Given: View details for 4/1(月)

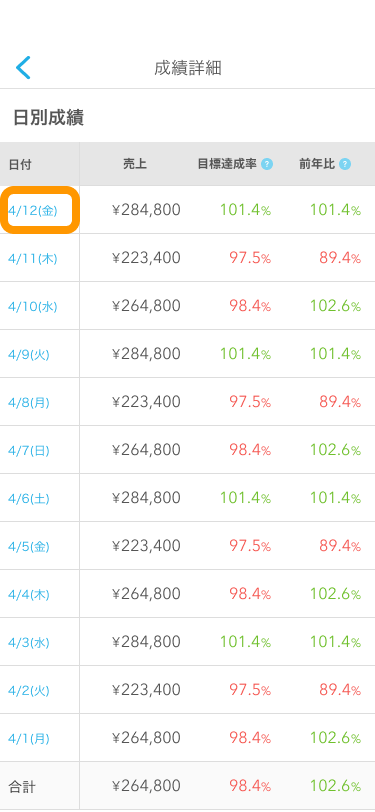Looking at the screenshot, I should point(29,739).
